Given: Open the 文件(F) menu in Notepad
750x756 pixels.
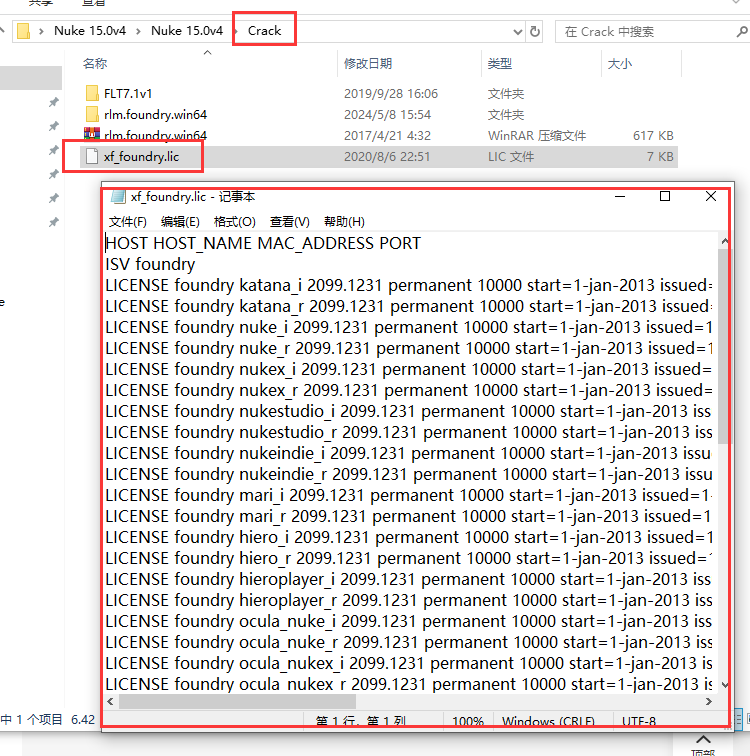Looking at the screenshot, I should pos(127,222).
